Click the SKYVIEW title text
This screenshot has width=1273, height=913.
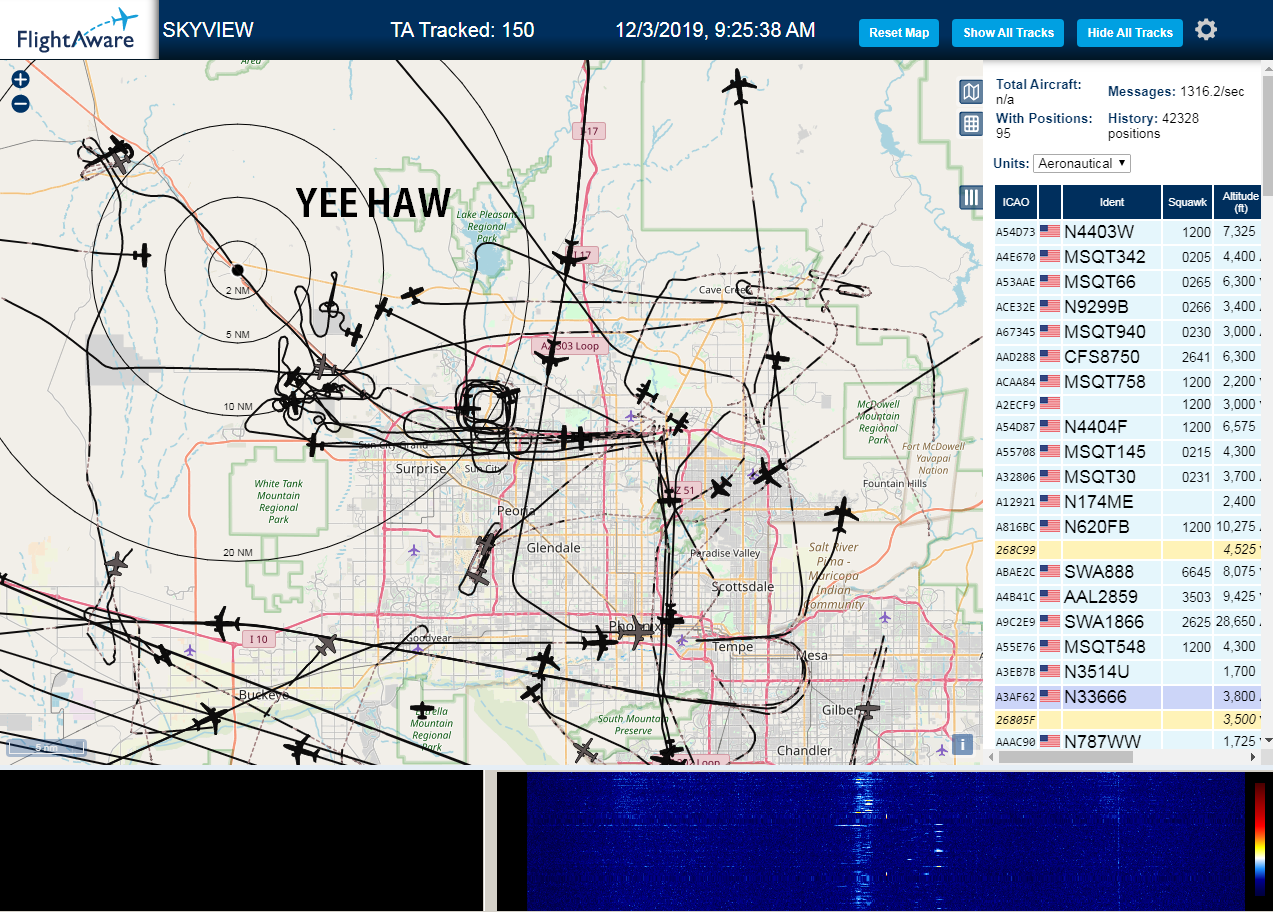[208, 30]
